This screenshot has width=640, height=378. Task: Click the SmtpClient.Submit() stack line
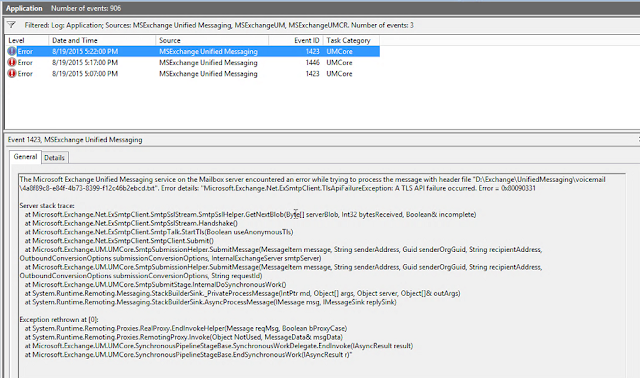click(119, 240)
